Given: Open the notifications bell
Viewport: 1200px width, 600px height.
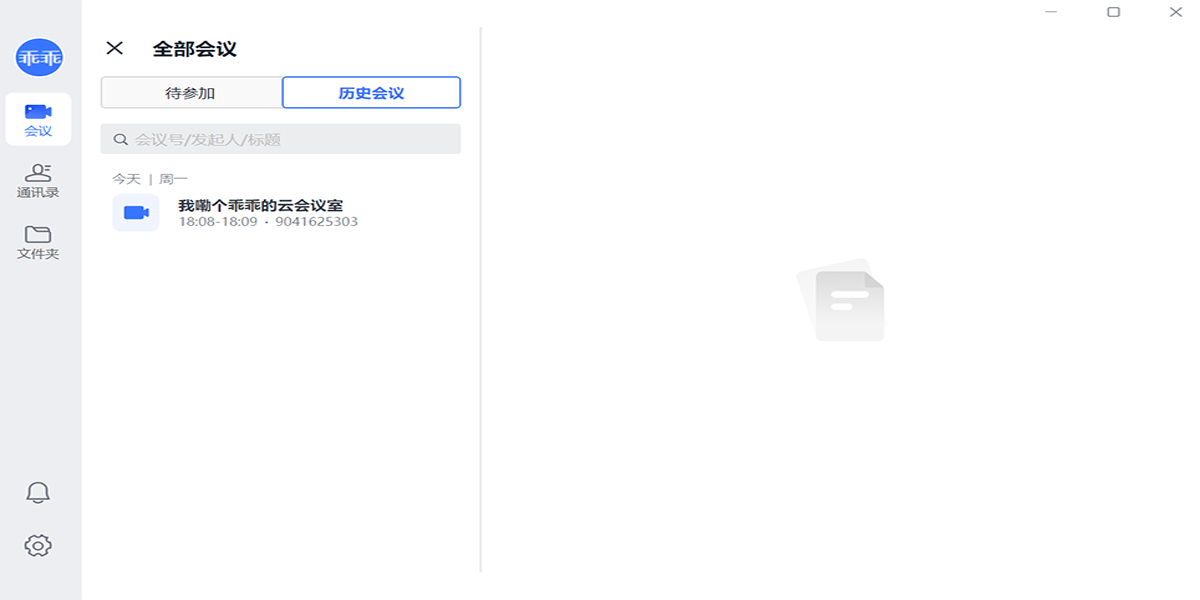Looking at the screenshot, I should (38, 492).
